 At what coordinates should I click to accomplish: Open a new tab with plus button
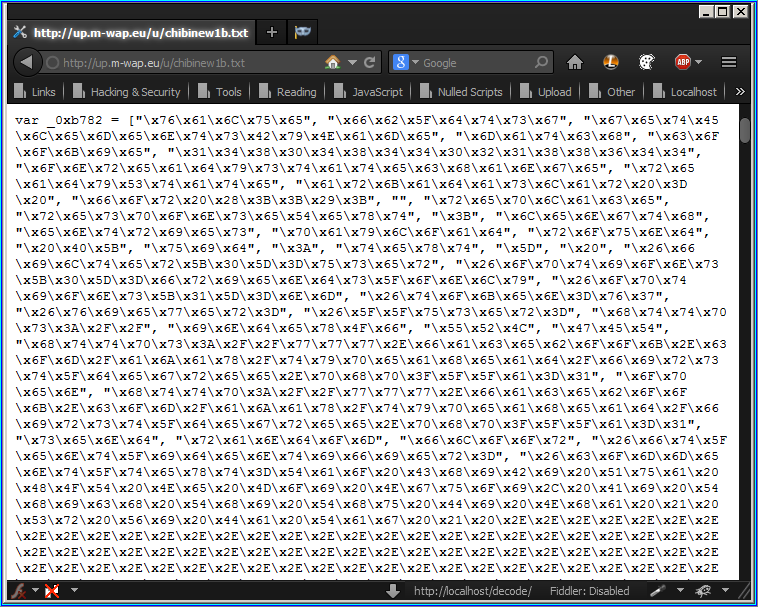point(272,32)
